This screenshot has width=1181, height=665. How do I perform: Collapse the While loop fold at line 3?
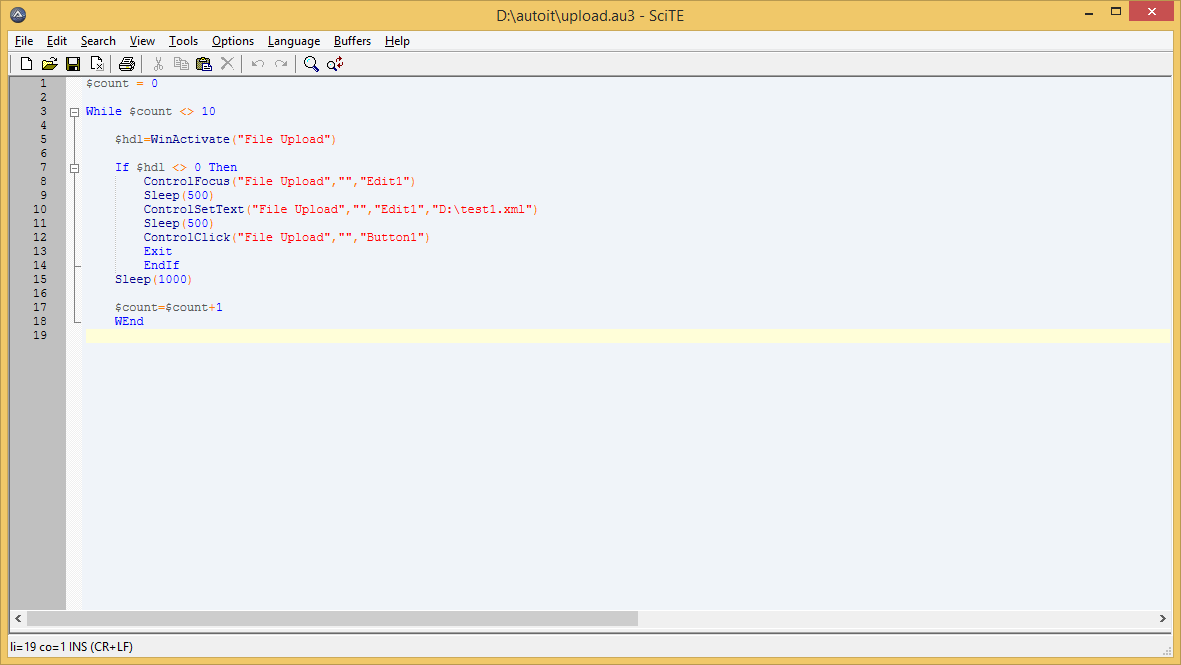click(x=75, y=111)
